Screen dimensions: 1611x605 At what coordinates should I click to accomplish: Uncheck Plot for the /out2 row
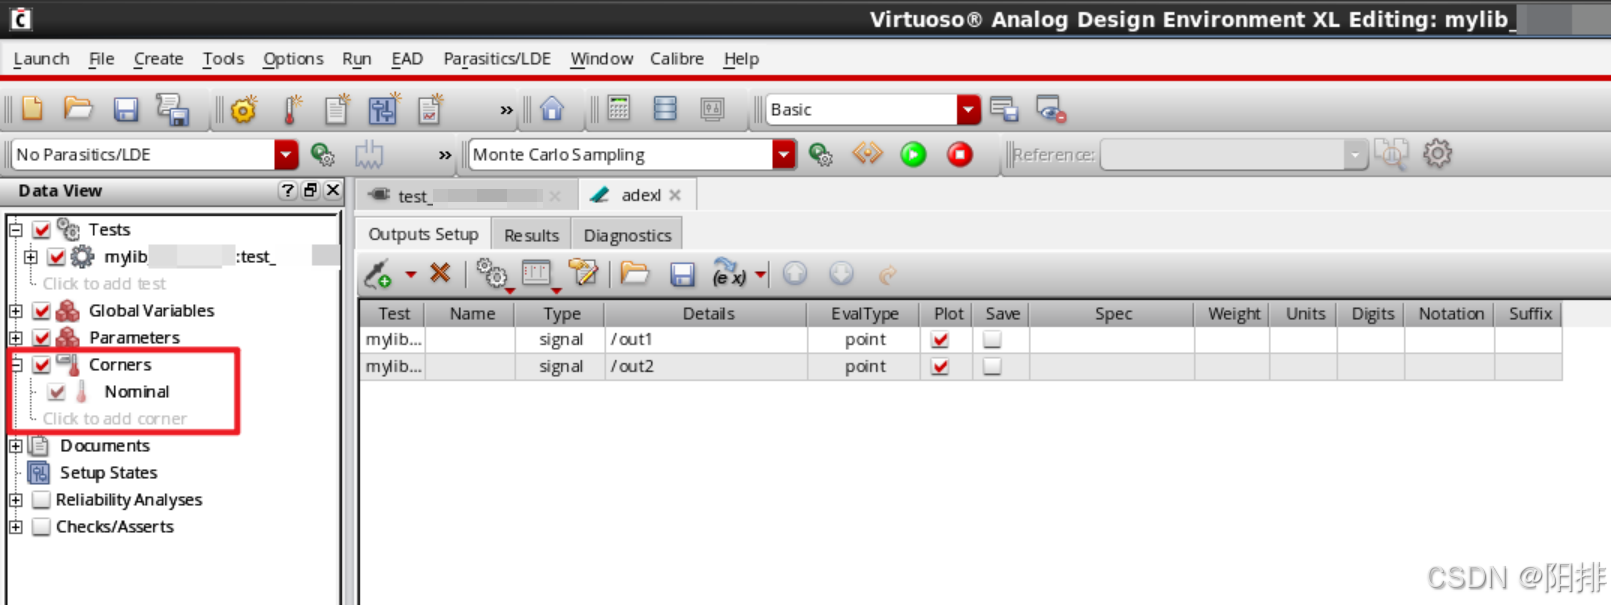[x=940, y=367]
